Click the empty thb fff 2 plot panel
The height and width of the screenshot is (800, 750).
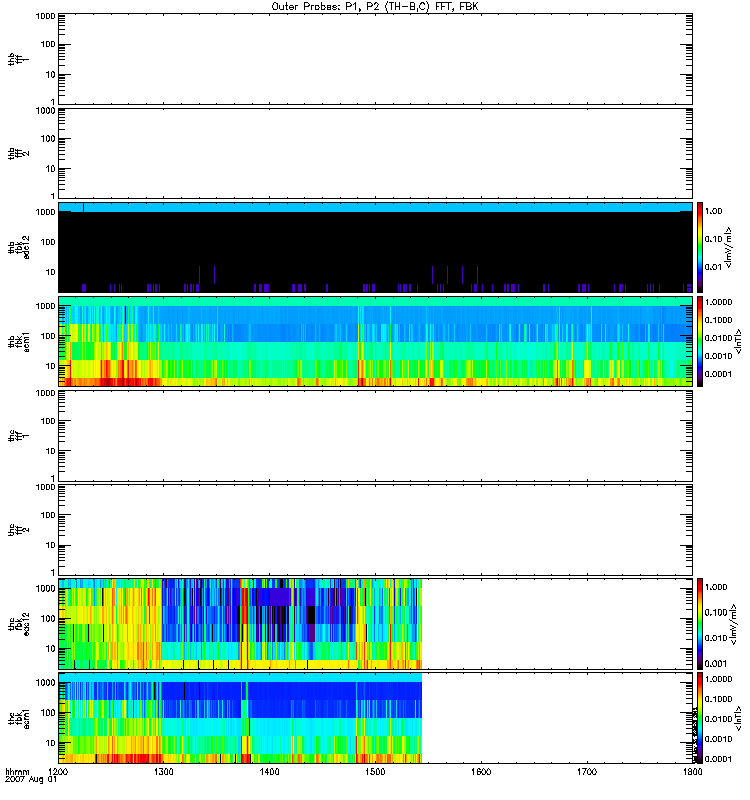coord(375,153)
